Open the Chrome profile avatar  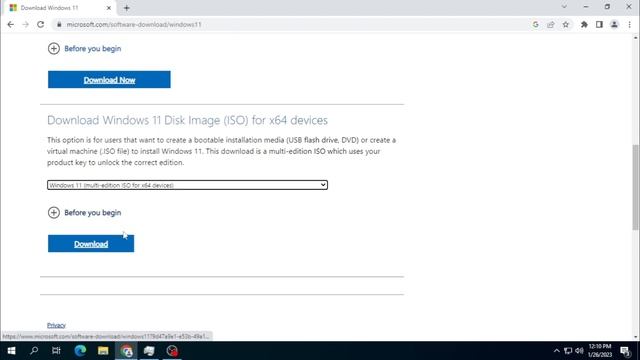614,24
